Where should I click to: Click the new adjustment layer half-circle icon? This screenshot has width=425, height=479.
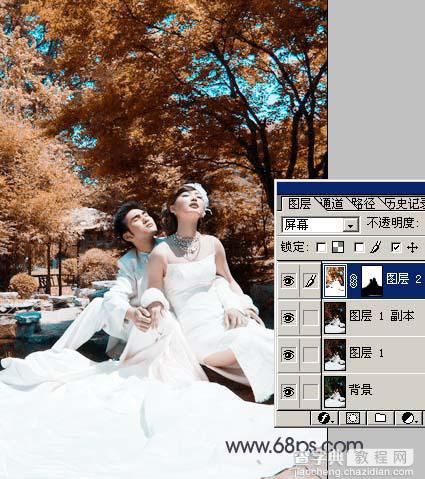409,418
